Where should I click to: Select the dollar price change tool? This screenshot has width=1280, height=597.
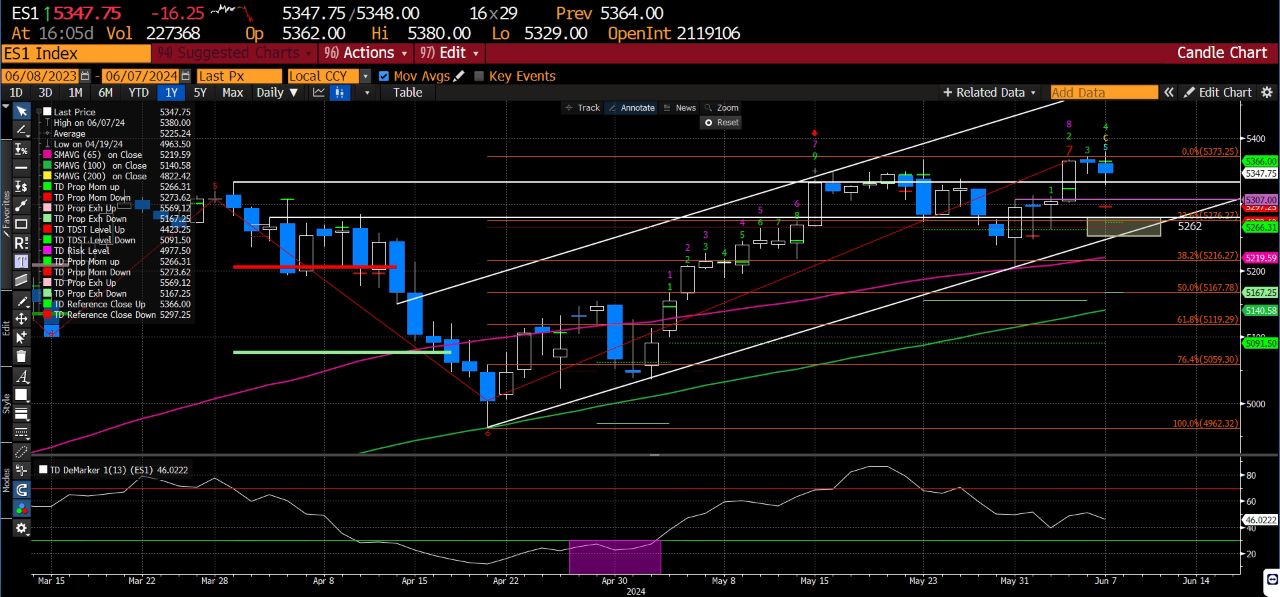coord(22,187)
